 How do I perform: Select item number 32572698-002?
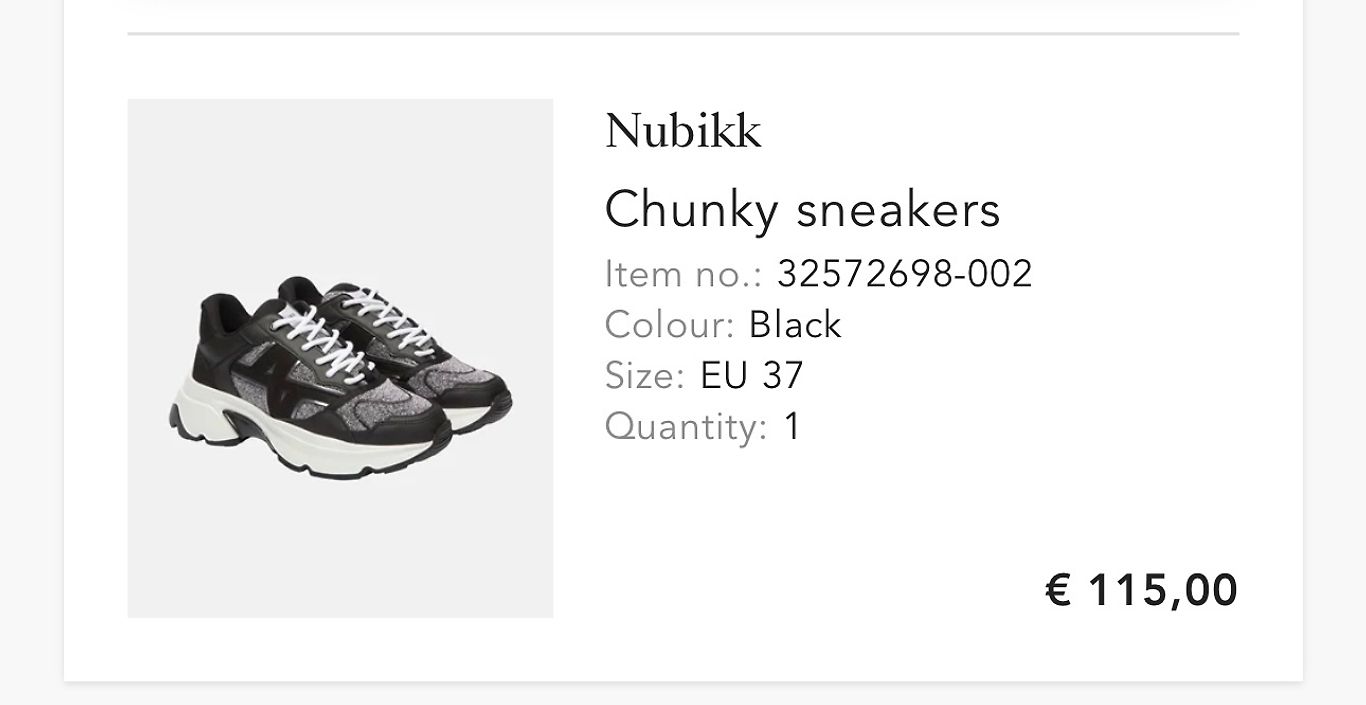904,273
